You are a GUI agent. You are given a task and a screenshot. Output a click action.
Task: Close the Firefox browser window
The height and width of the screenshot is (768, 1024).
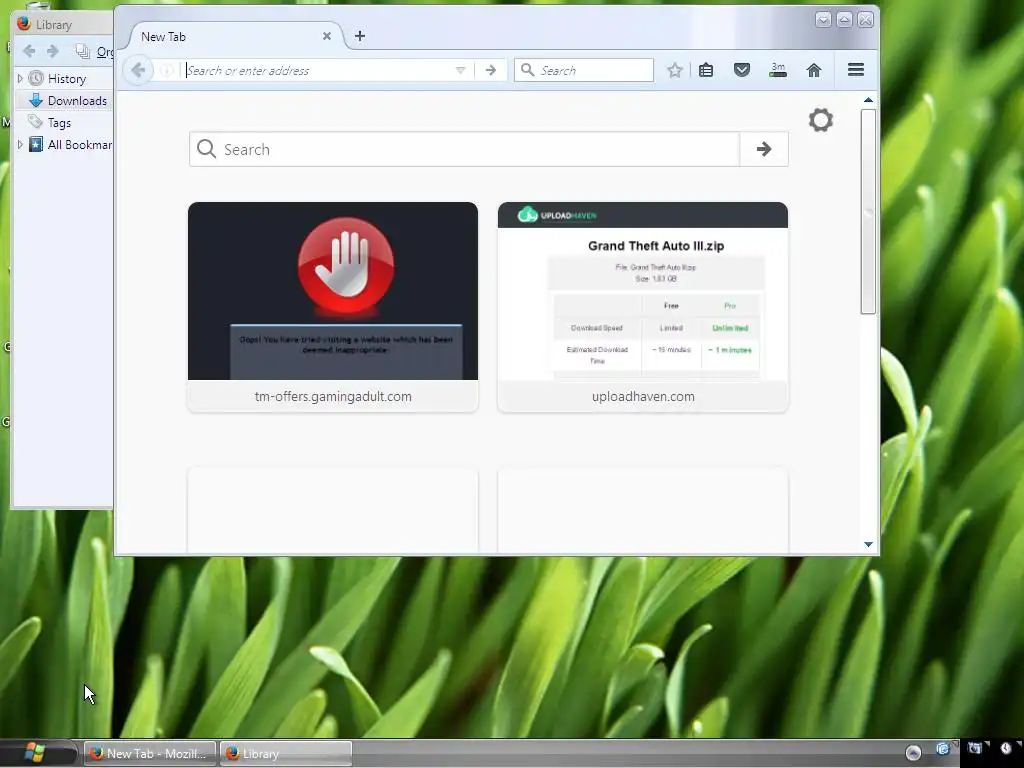[865, 20]
